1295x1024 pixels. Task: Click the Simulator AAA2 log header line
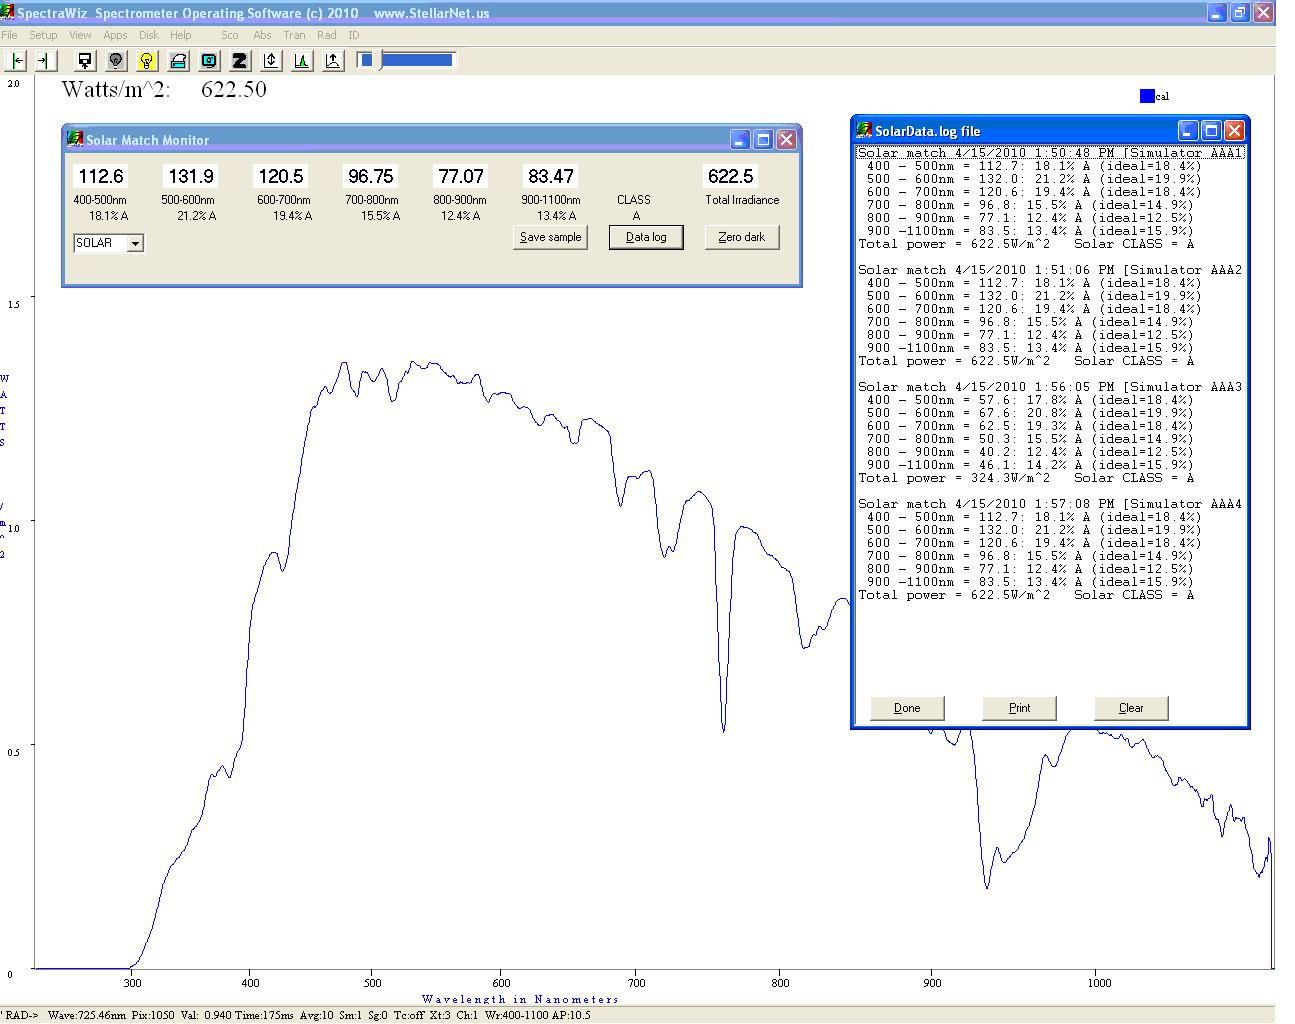(1050, 270)
